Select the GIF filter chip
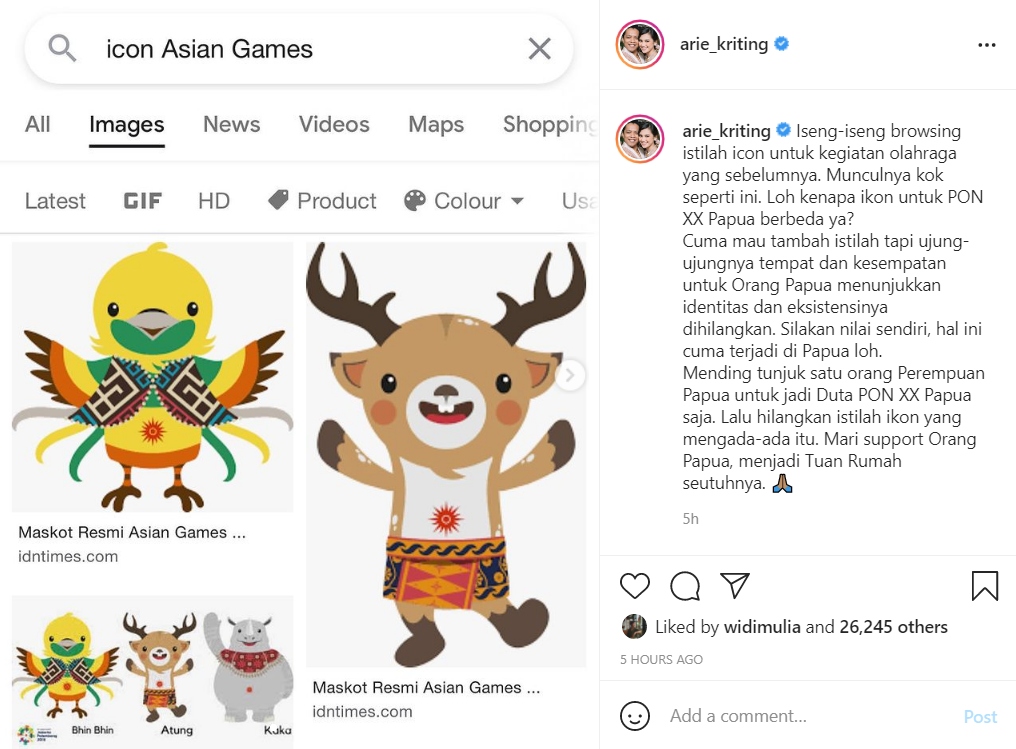 coord(143,201)
